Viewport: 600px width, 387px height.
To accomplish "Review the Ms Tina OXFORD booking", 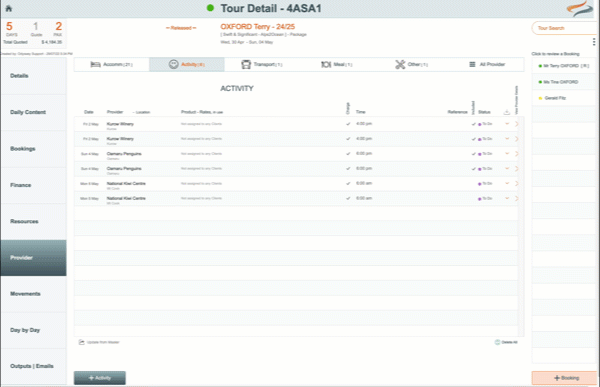I will pos(564,82).
